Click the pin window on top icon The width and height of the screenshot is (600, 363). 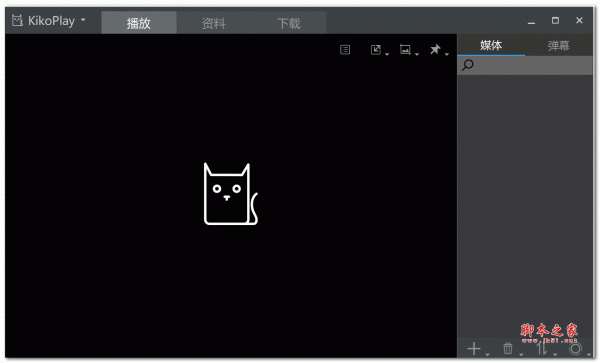tap(435, 50)
